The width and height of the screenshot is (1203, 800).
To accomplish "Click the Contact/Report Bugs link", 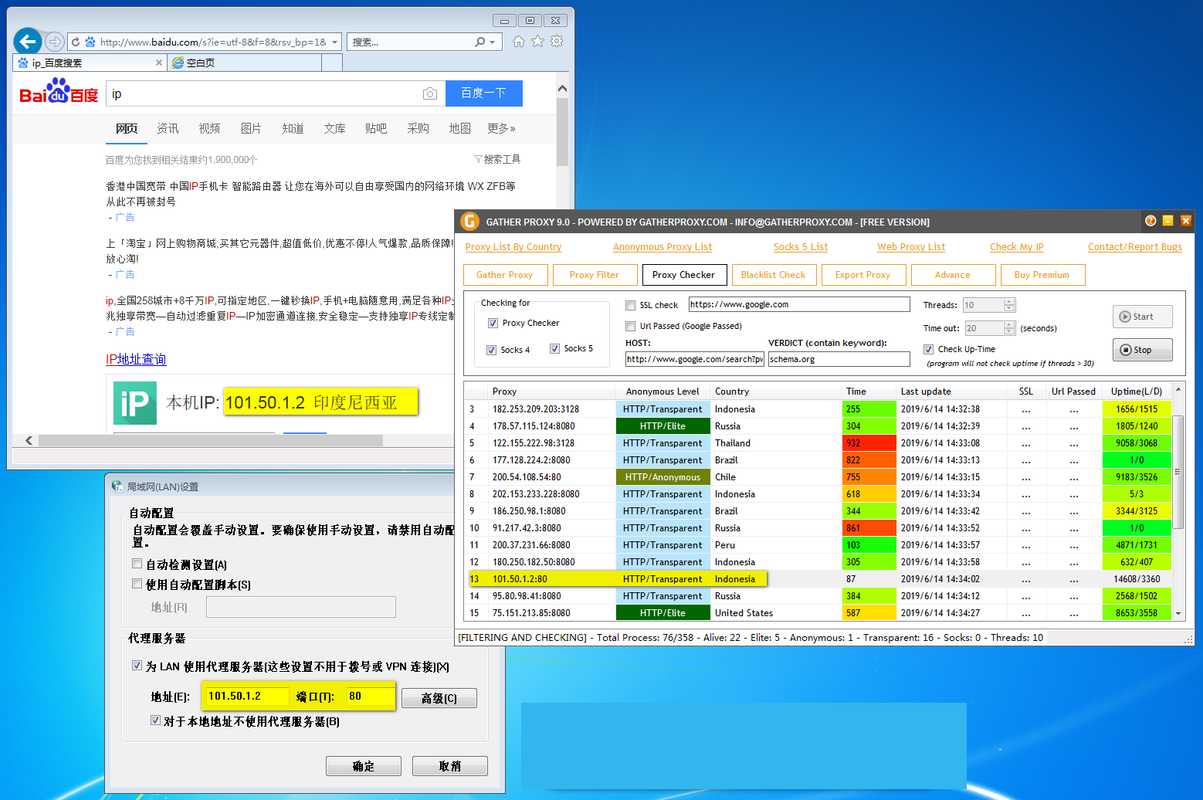I will 1135,247.
